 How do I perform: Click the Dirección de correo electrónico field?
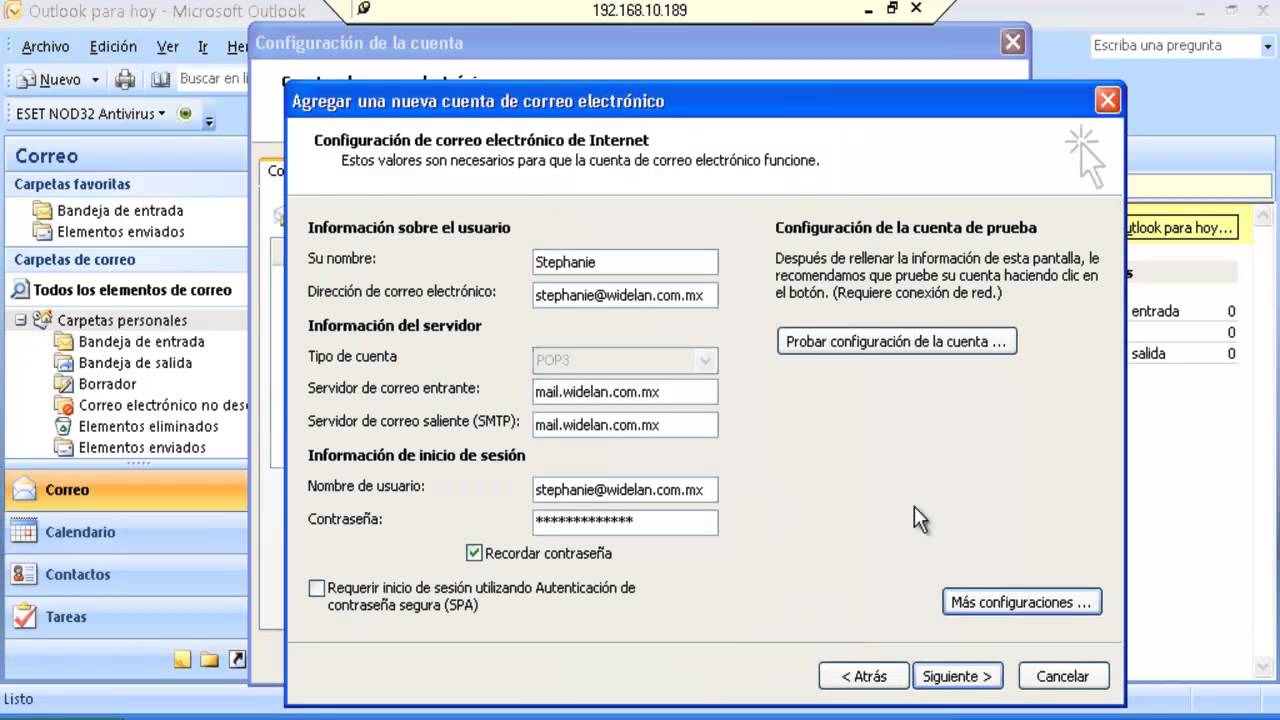click(x=625, y=295)
